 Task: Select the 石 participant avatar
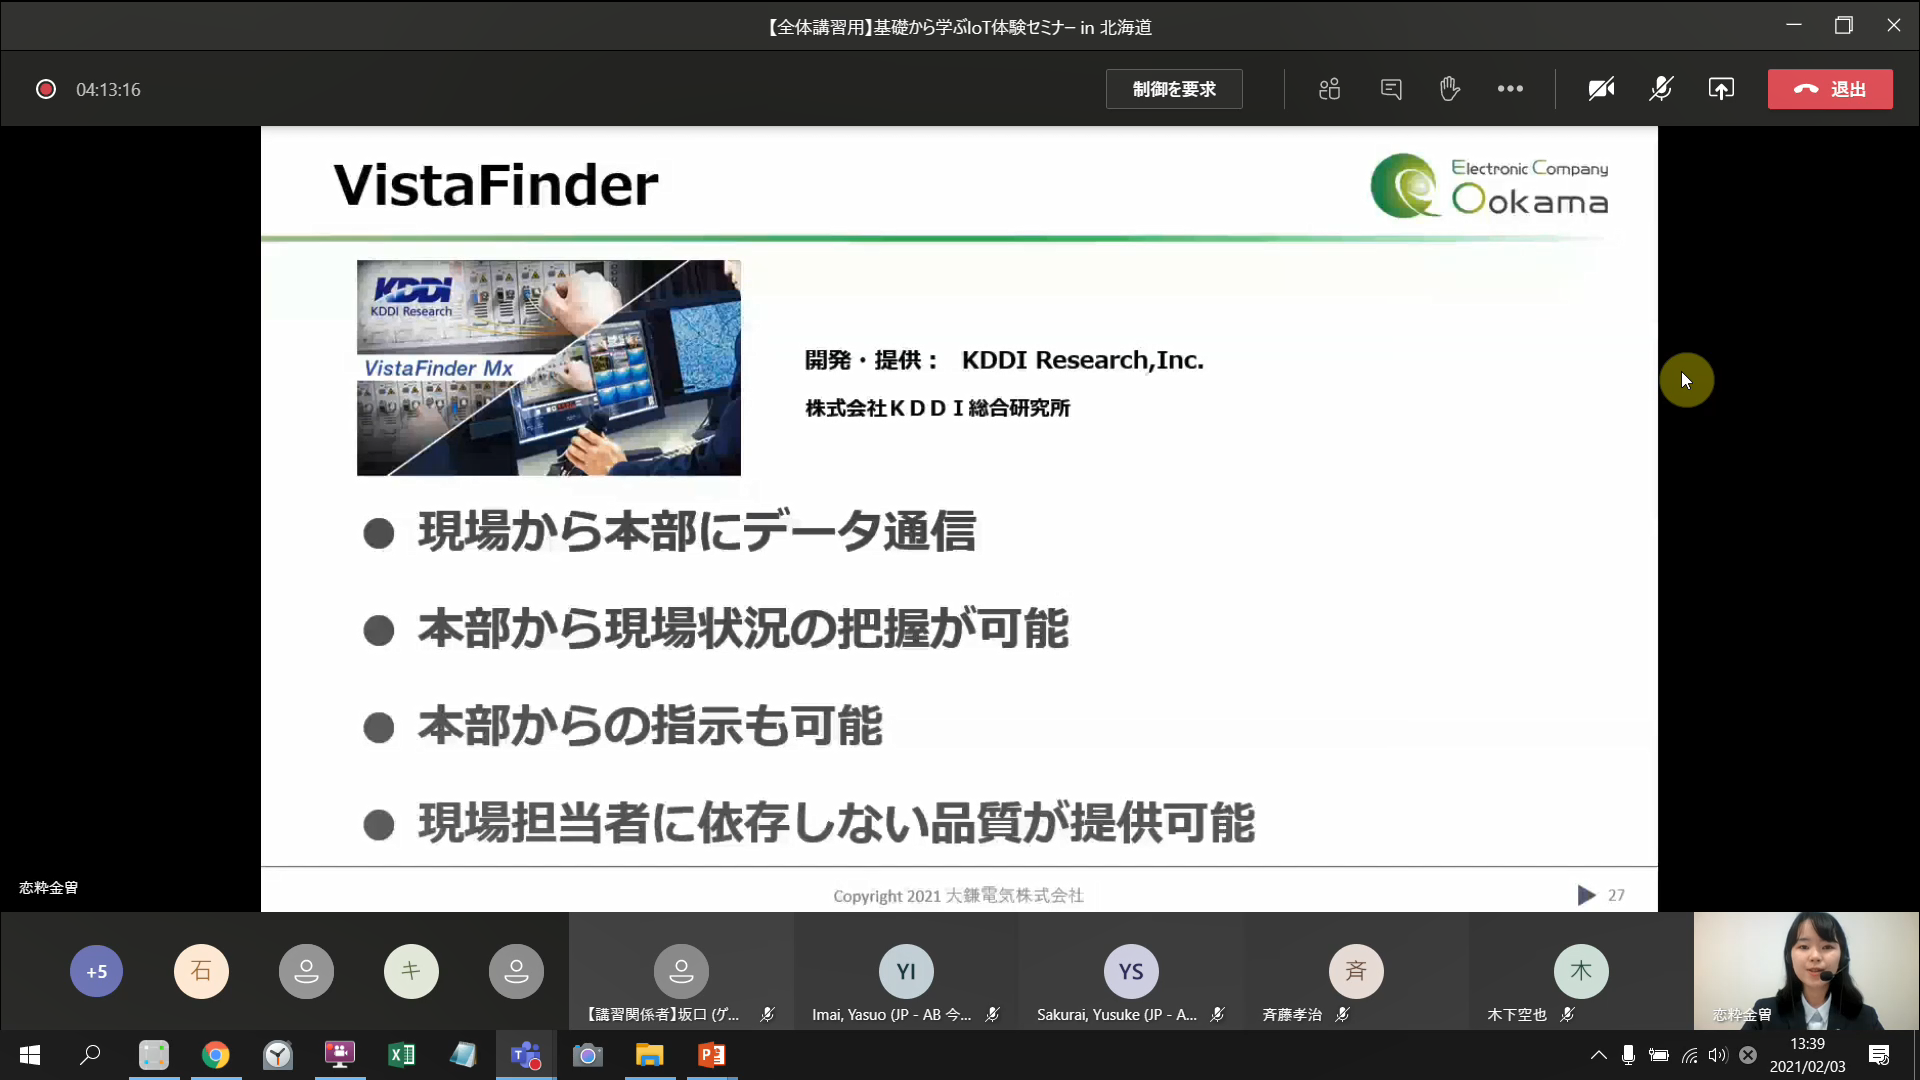(x=201, y=971)
